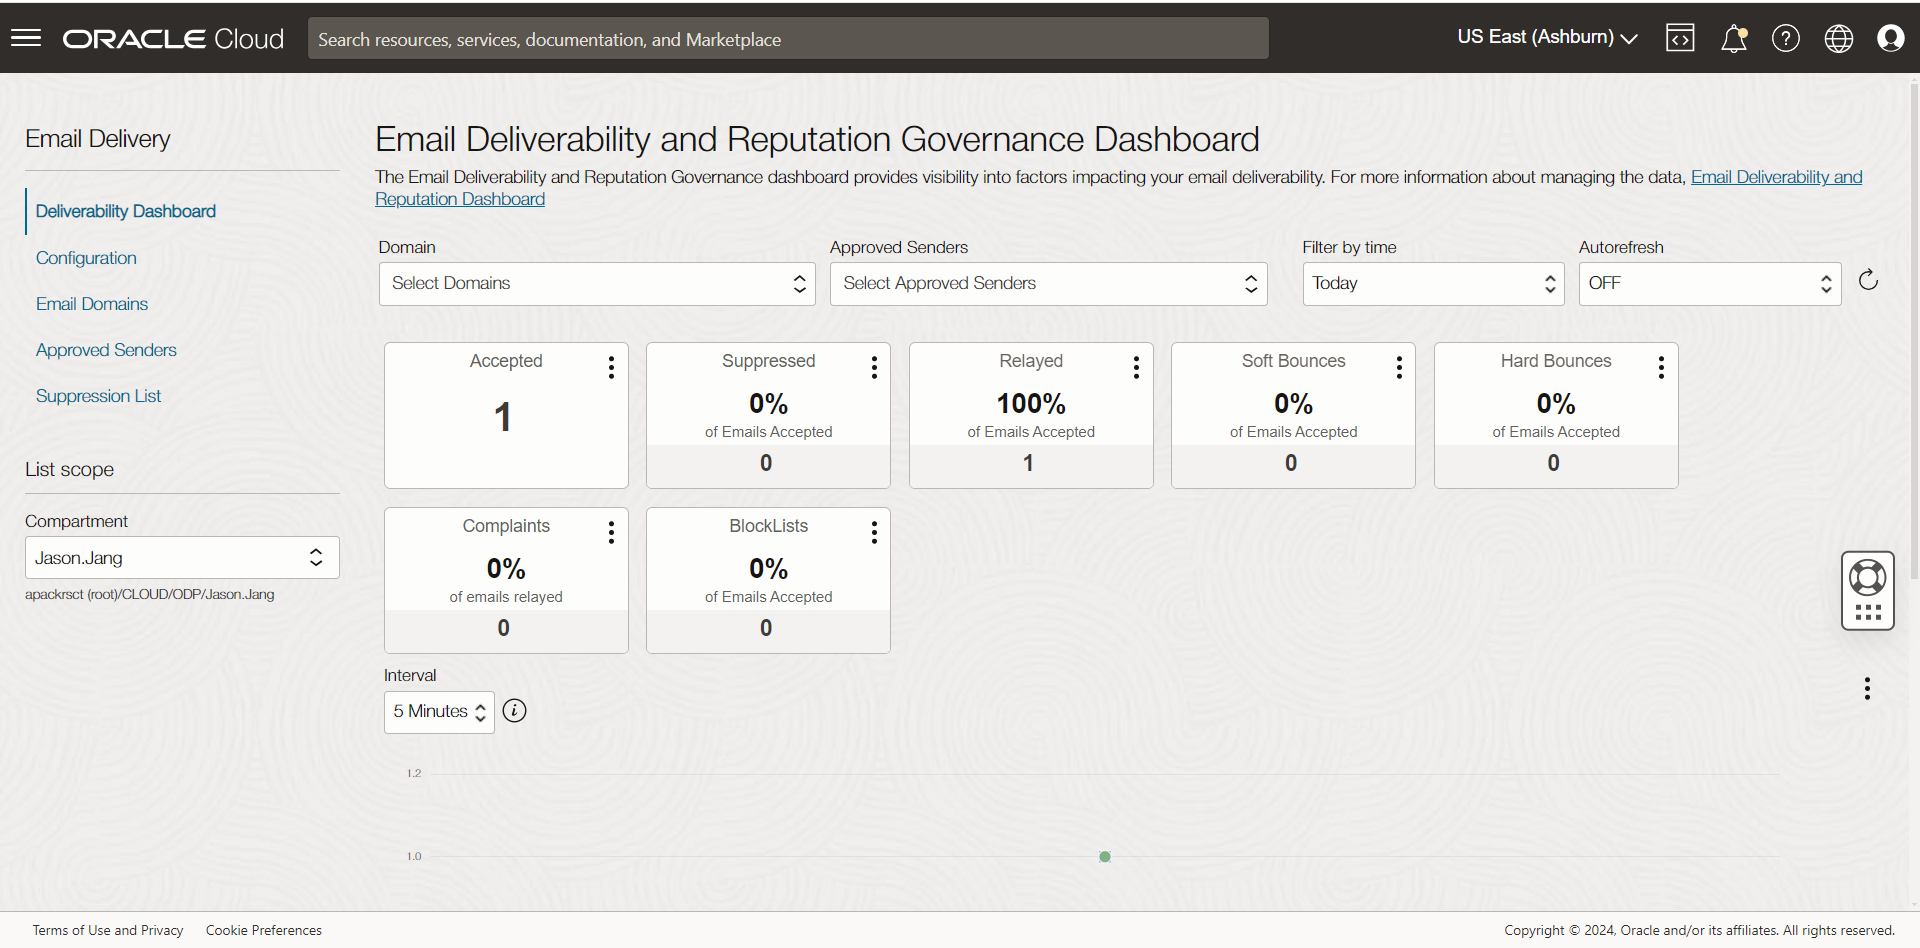Click the dashboard refresh icon
This screenshot has height=948, width=1920.
(1868, 280)
